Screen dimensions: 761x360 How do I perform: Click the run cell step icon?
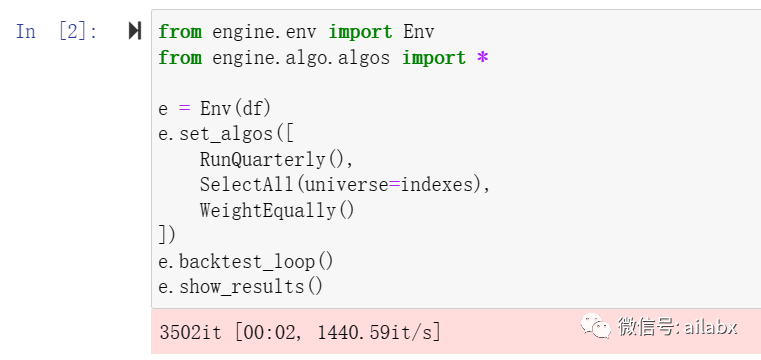click(x=135, y=31)
